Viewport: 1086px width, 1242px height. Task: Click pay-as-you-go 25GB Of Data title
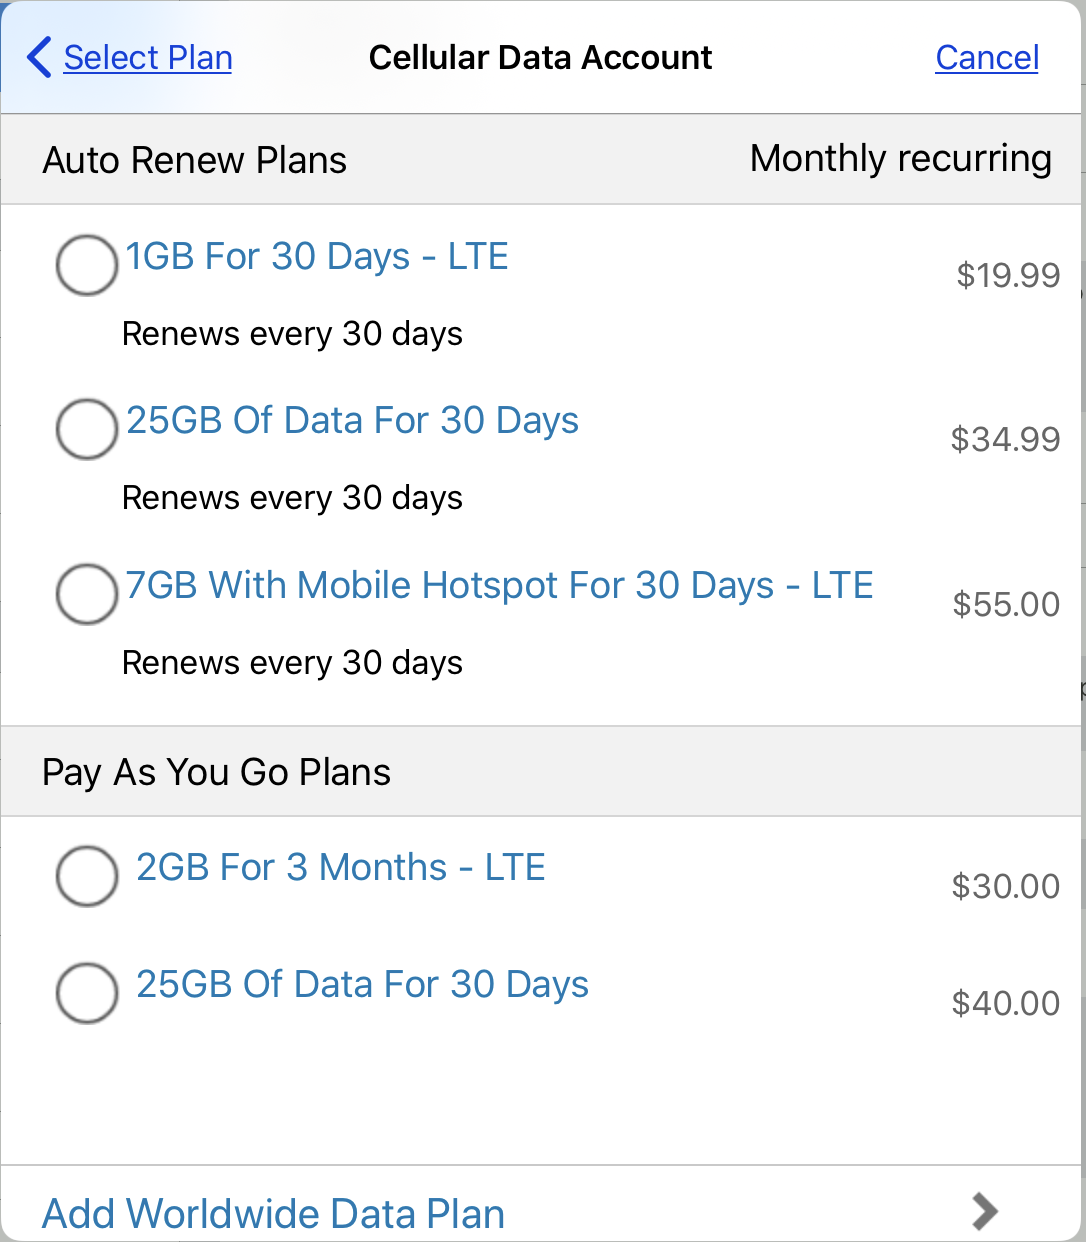point(362,985)
